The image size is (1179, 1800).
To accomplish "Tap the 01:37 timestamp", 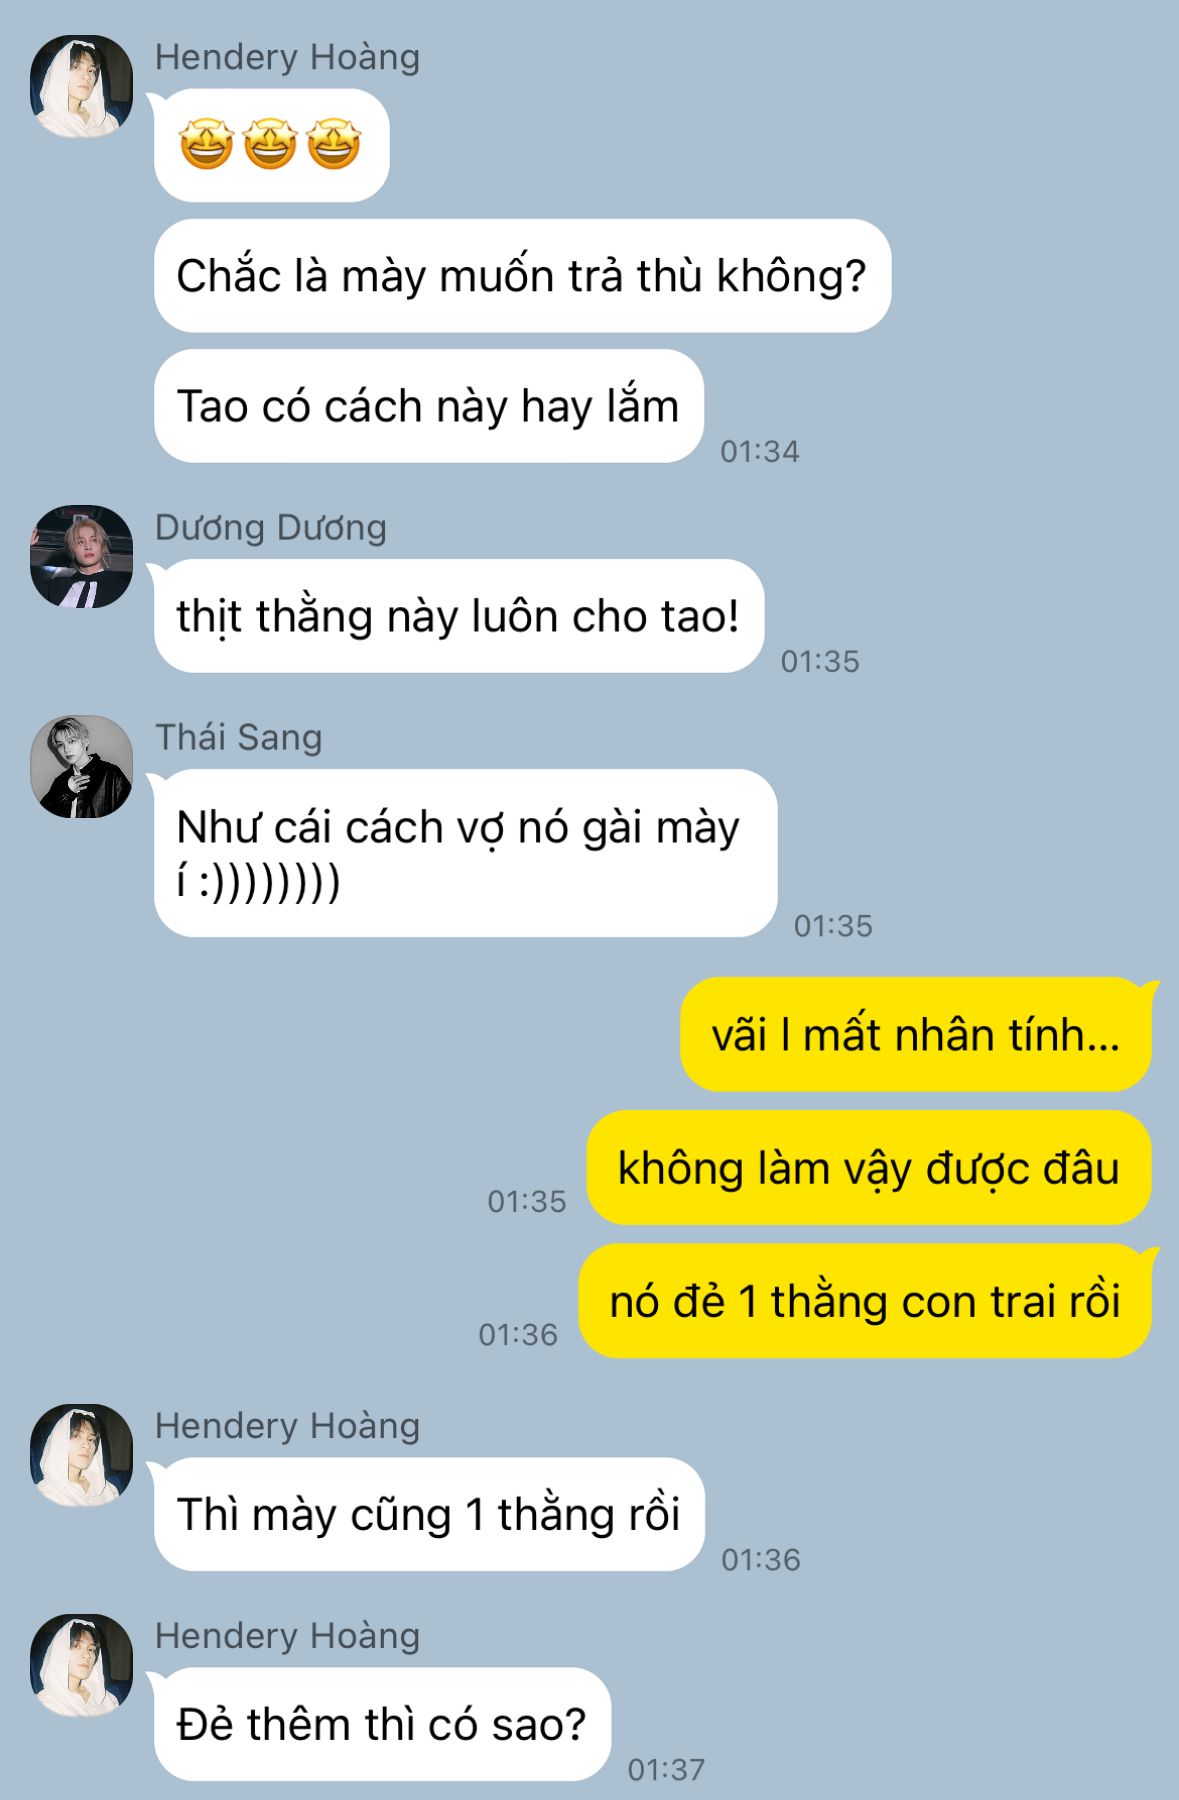I will (x=666, y=1769).
